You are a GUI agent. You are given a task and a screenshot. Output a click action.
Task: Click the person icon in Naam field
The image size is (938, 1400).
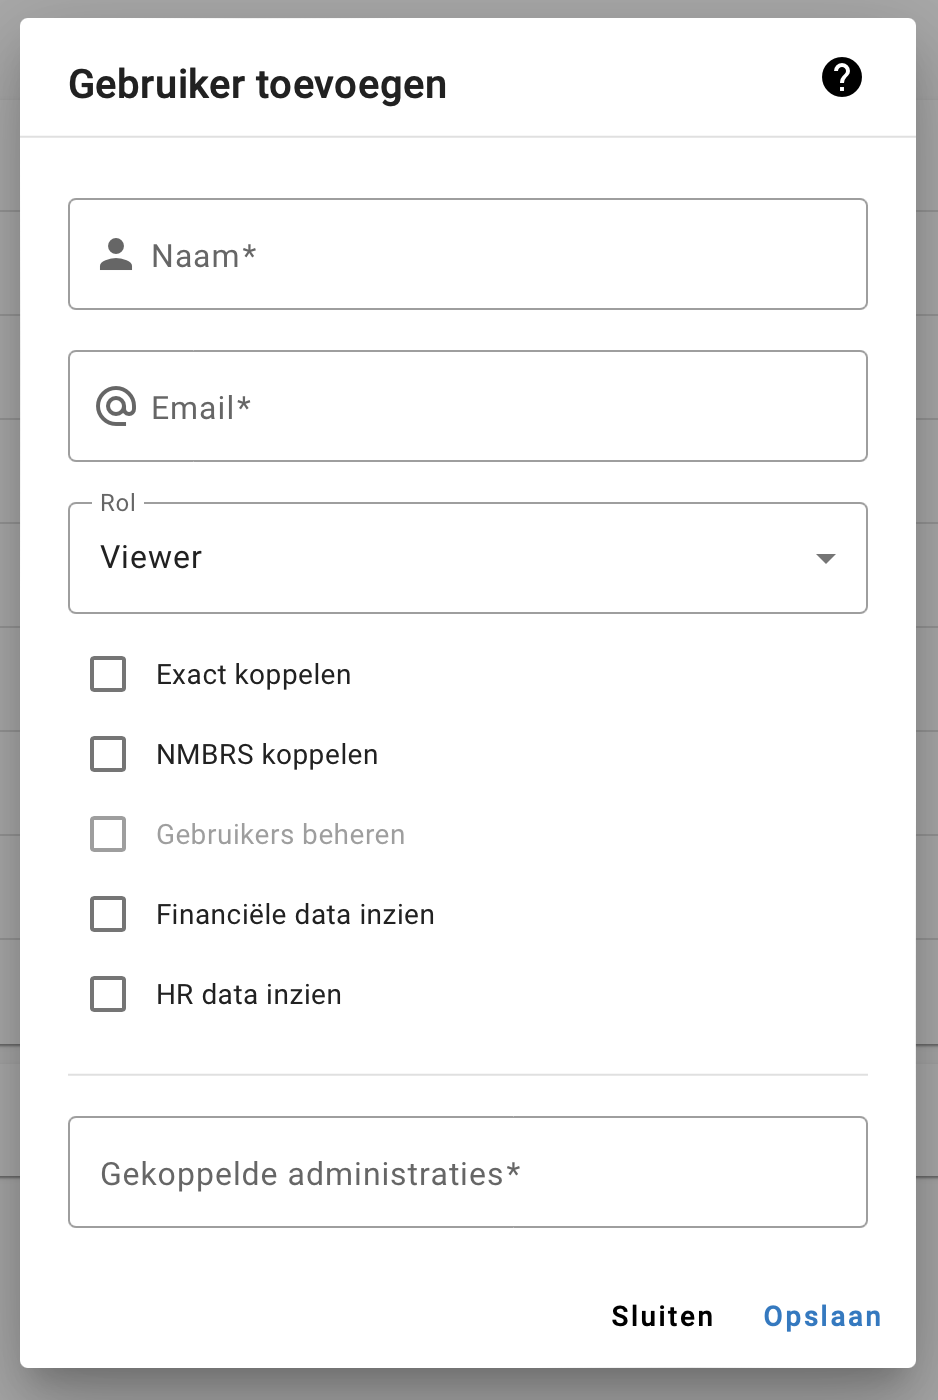pos(116,255)
